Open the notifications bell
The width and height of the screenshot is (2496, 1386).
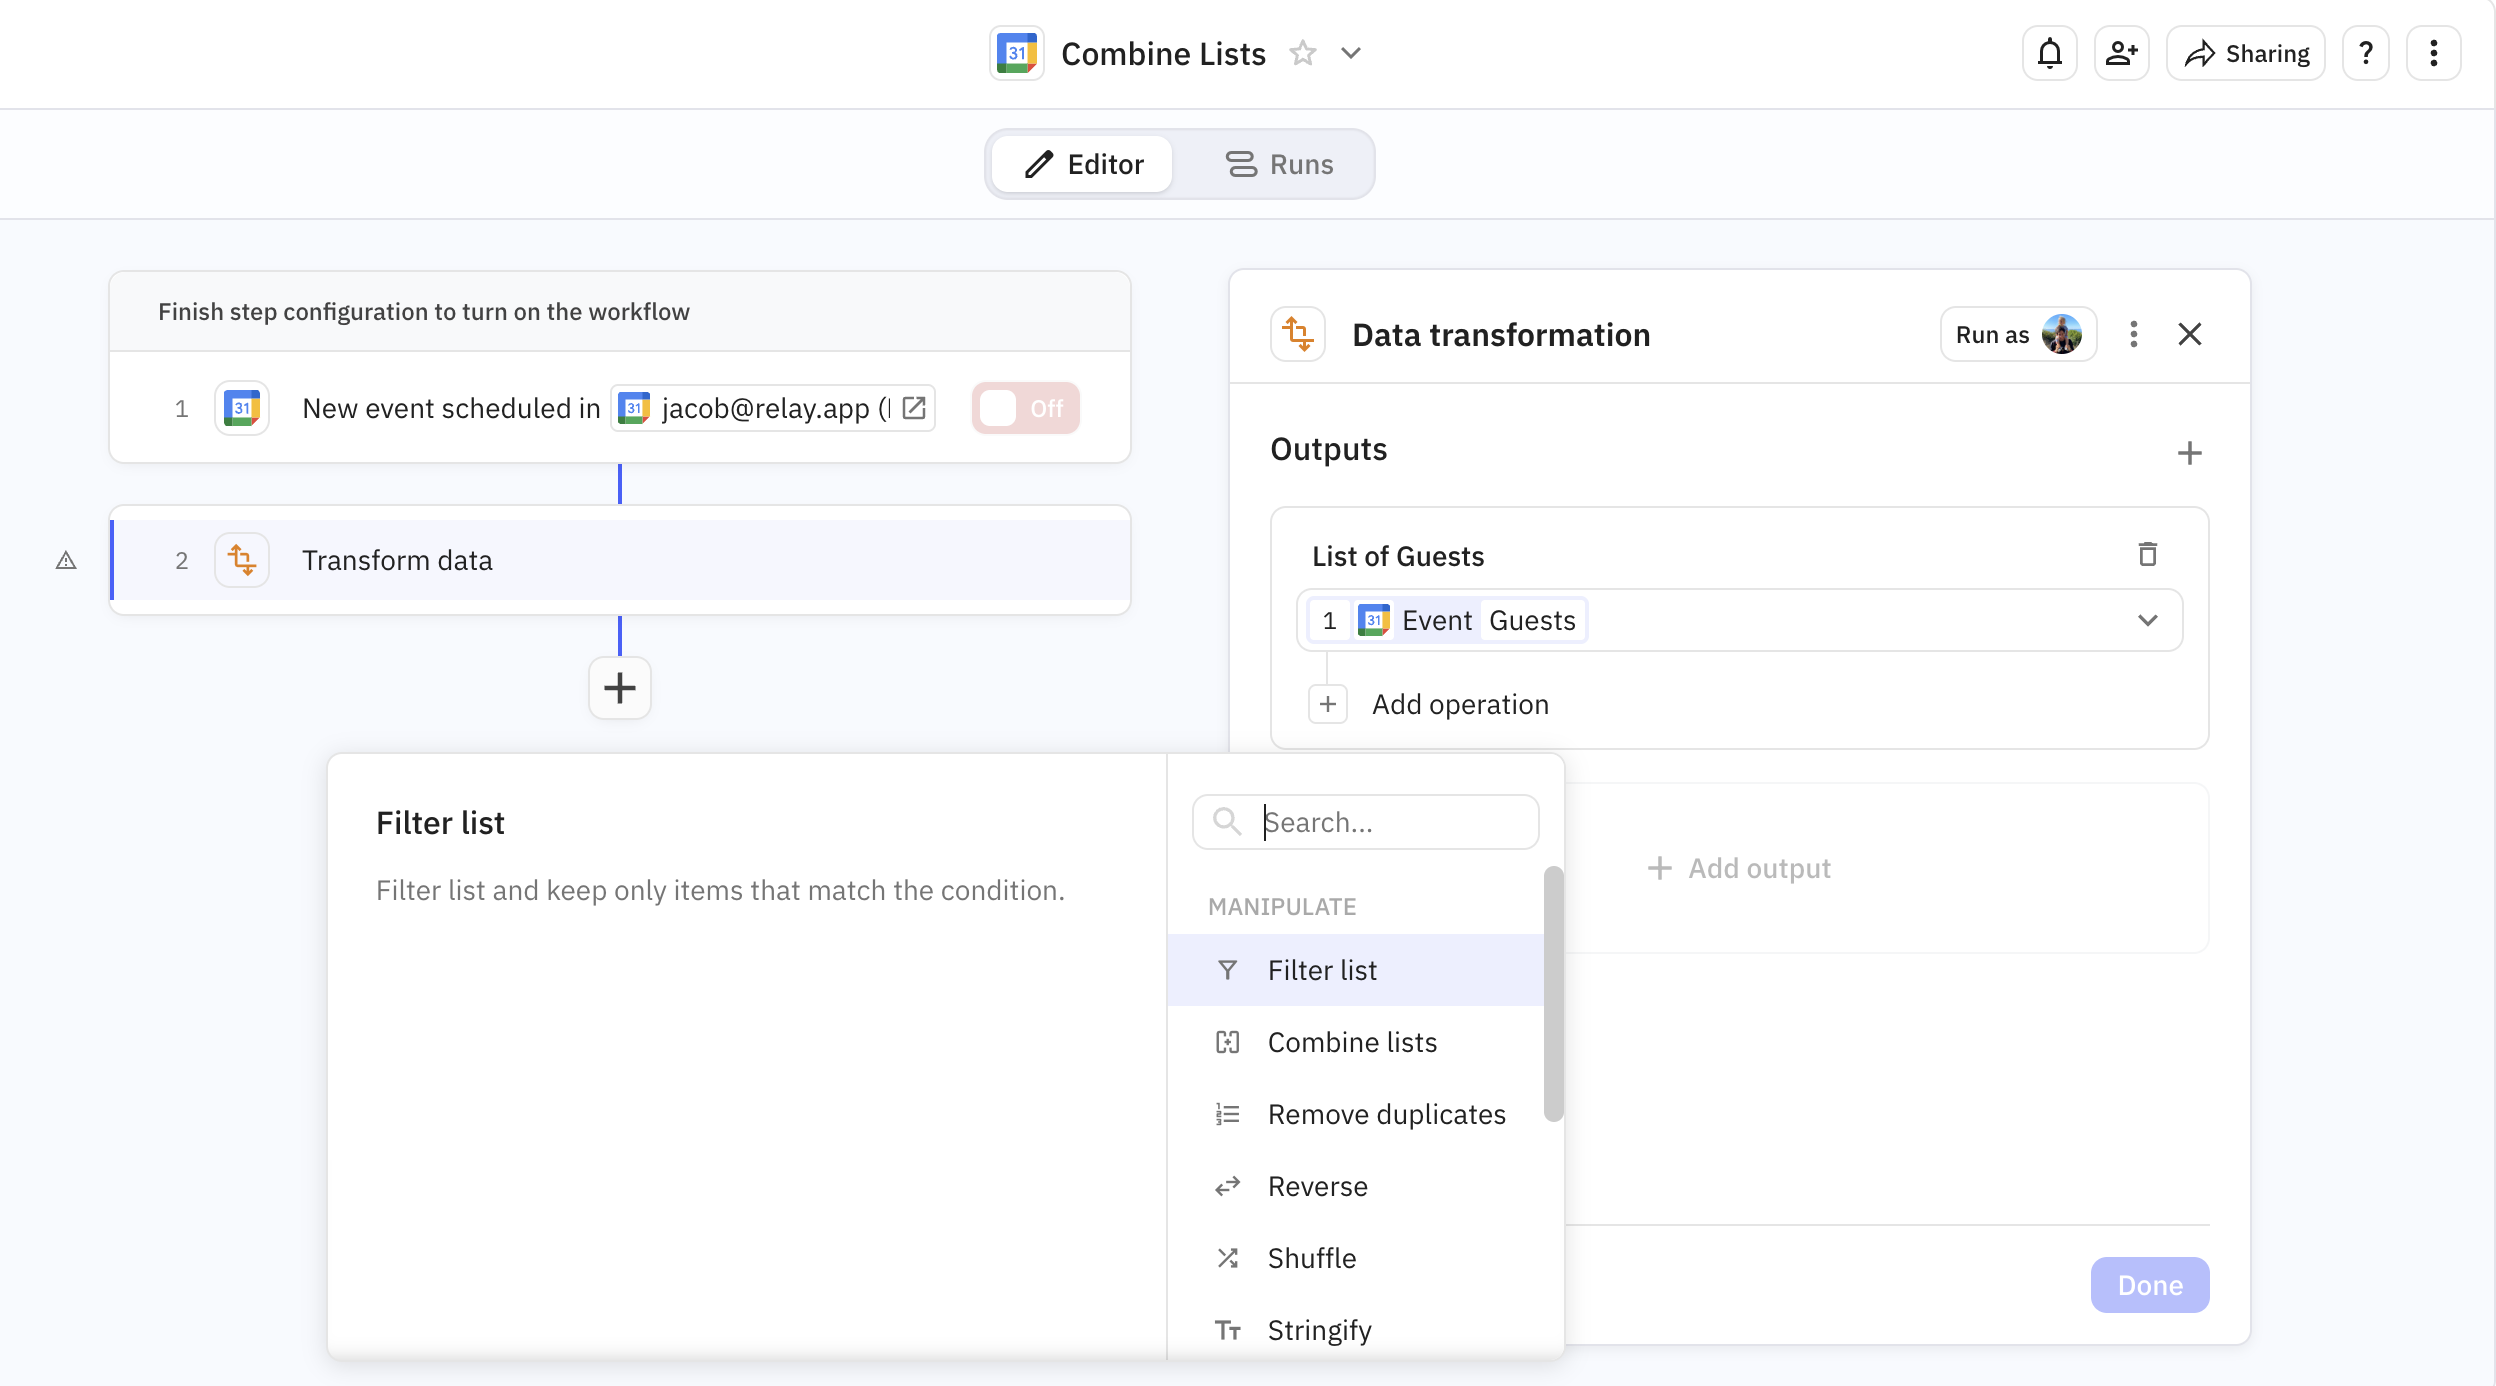pos(2049,54)
